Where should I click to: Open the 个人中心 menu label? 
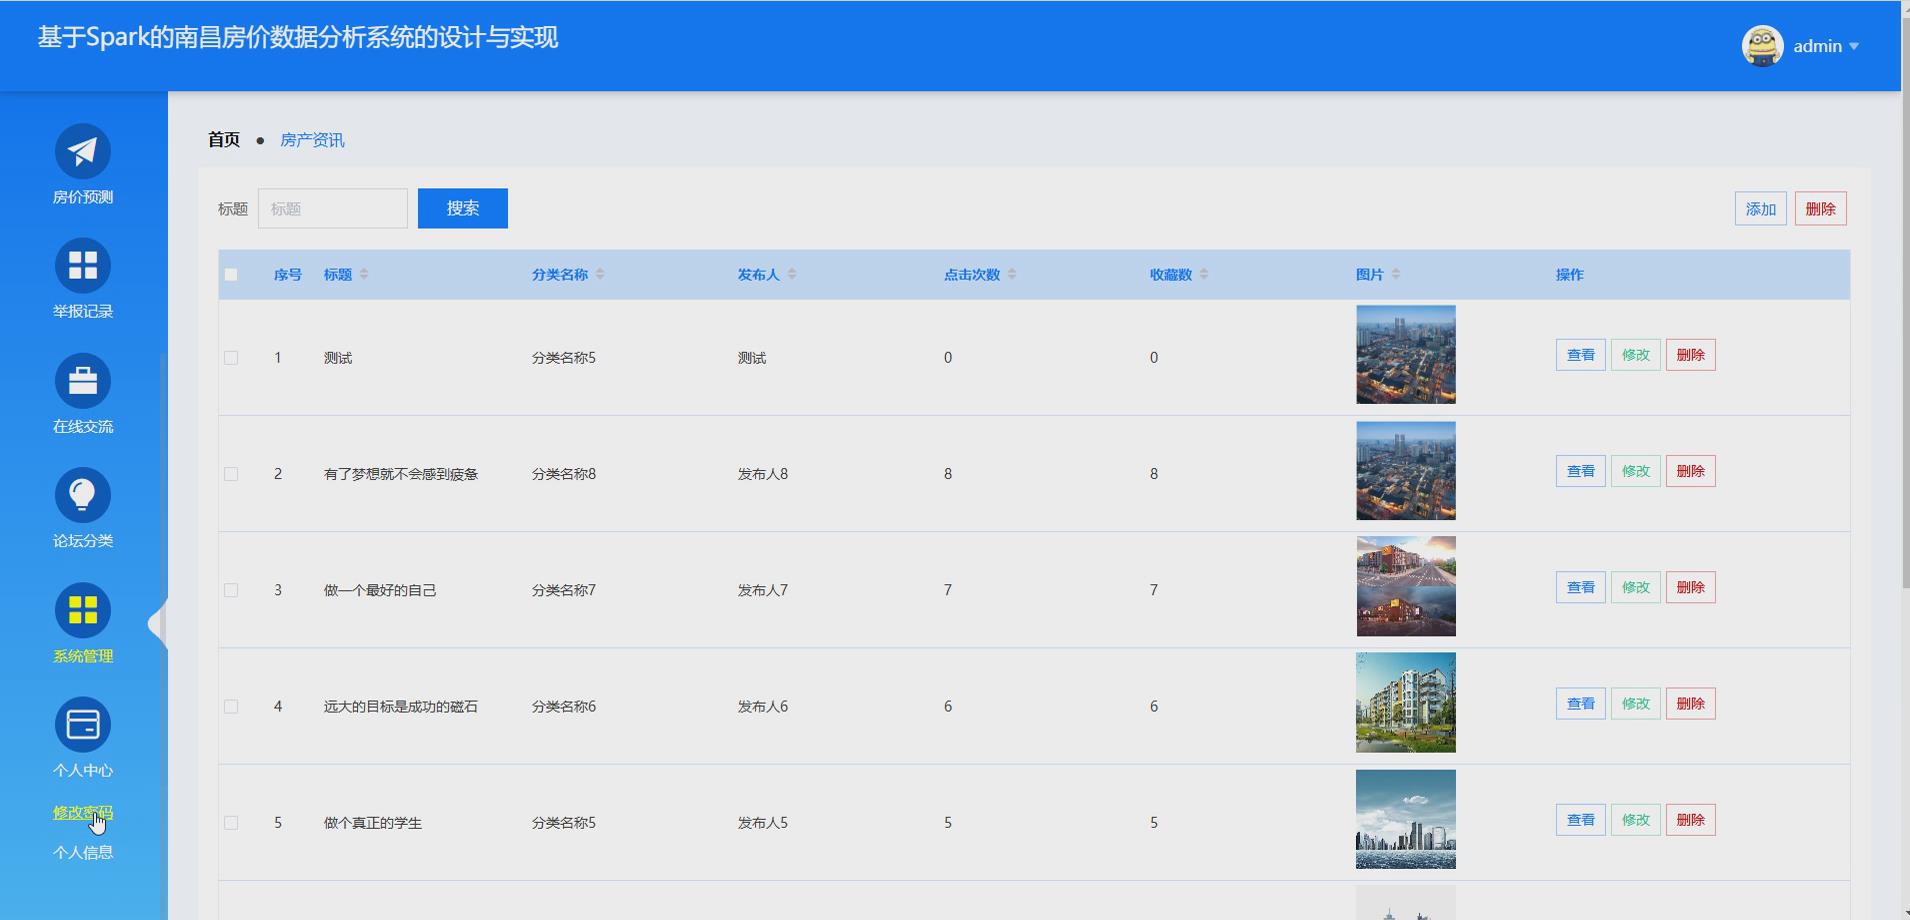(83, 770)
